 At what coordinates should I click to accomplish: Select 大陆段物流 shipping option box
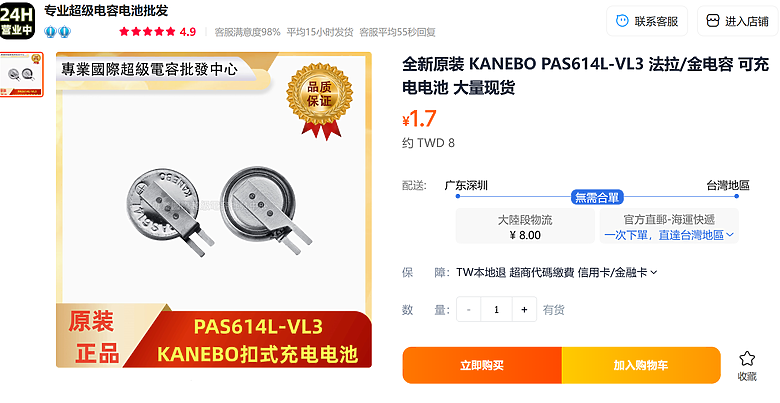[525, 226]
